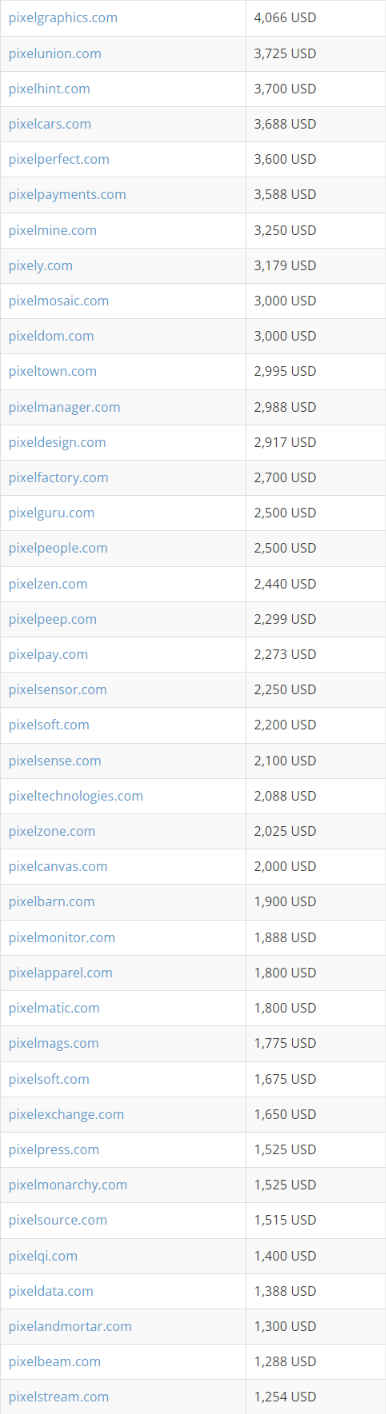Screen dimensions: 386x1414
Task: Open pixelhint.com listing
Action: 49,89
